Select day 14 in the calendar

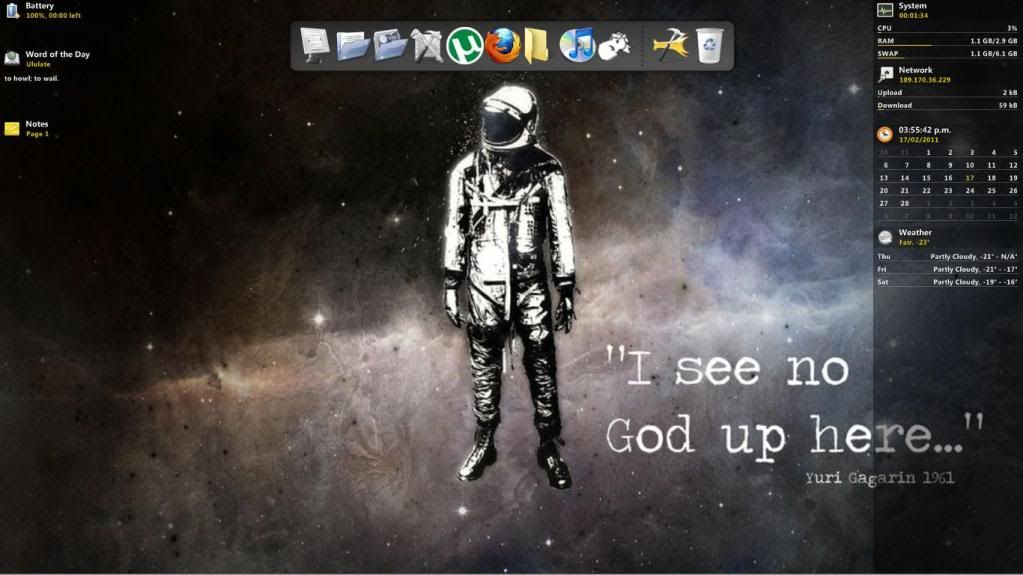904,178
